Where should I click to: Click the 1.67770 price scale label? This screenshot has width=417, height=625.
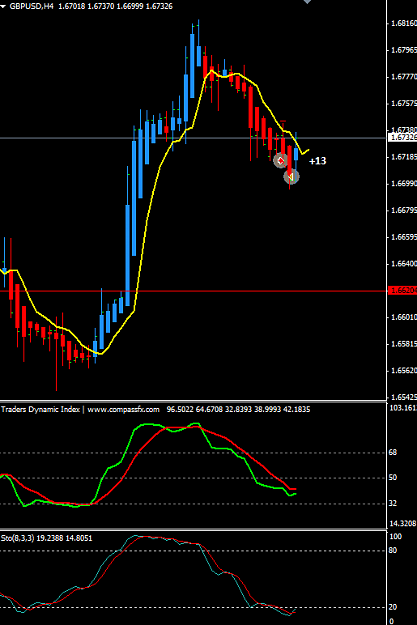click(x=404, y=77)
